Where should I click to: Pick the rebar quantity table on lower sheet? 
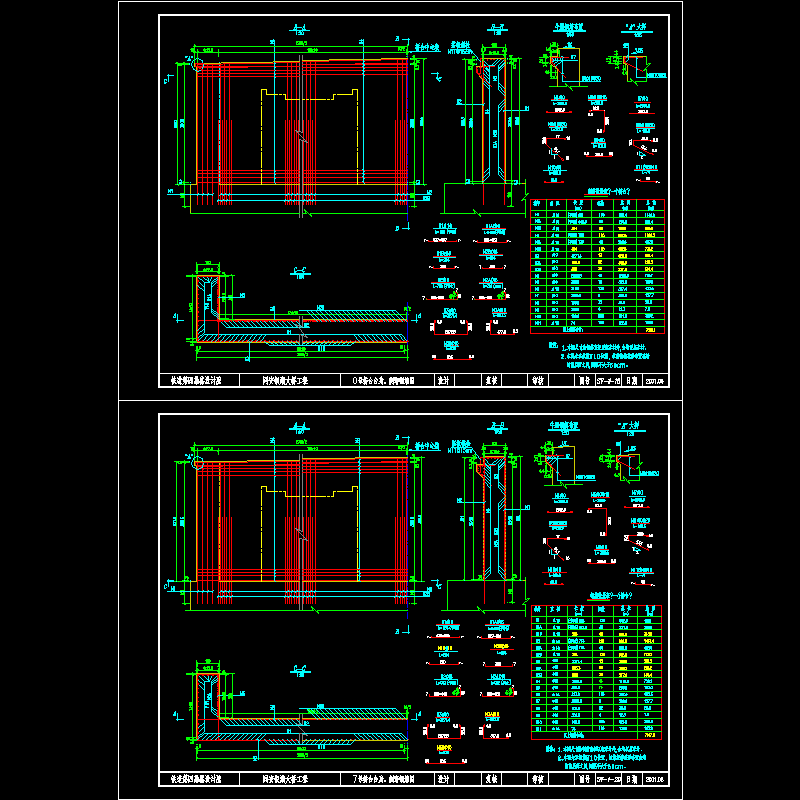pyautogui.click(x=596, y=672)
